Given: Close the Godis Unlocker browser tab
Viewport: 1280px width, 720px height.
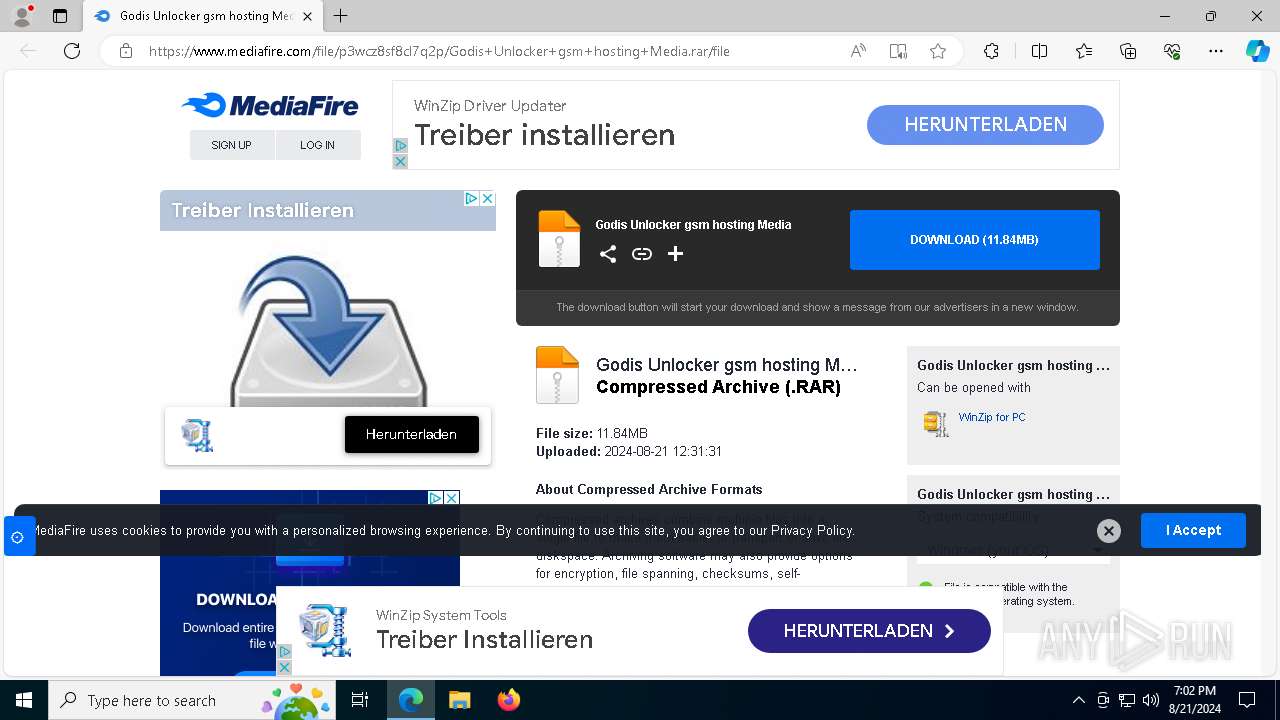Looking at the screenshot, I should [x=307, y=16].
